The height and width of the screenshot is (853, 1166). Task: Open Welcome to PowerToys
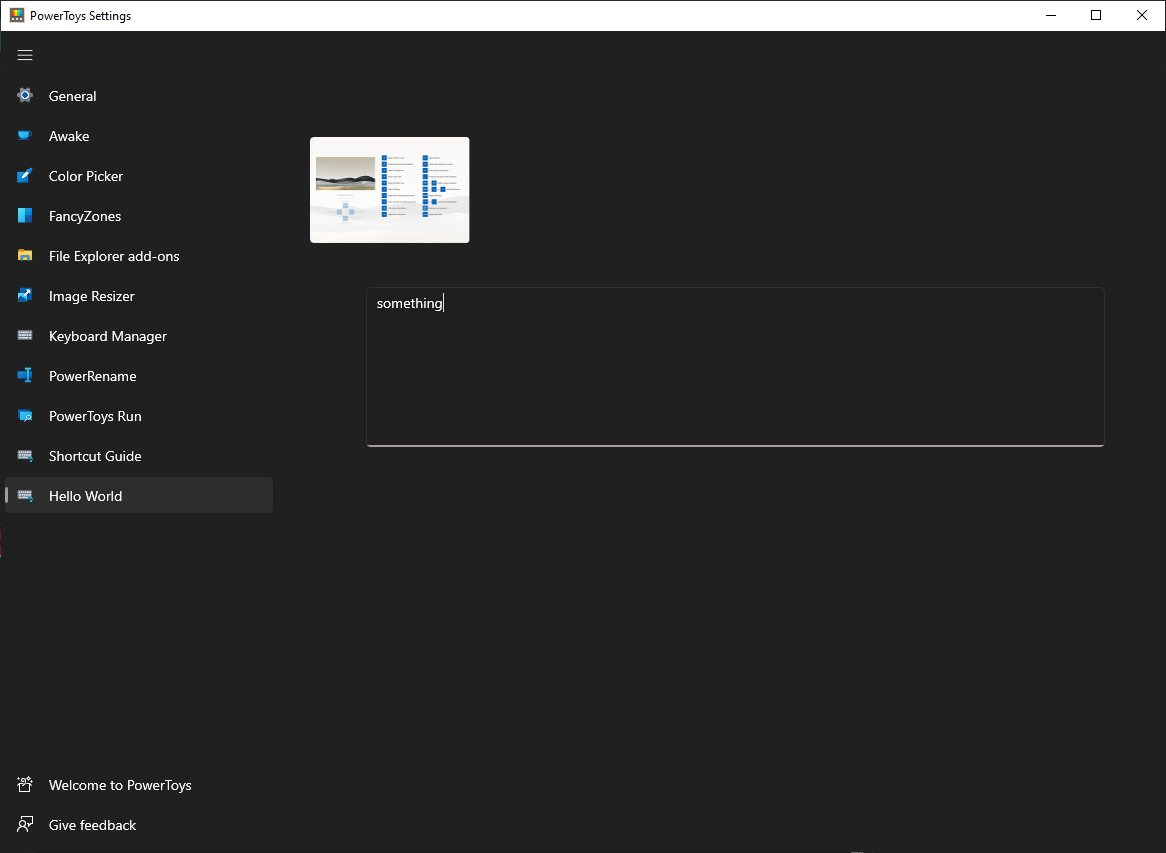pos(120,785)
